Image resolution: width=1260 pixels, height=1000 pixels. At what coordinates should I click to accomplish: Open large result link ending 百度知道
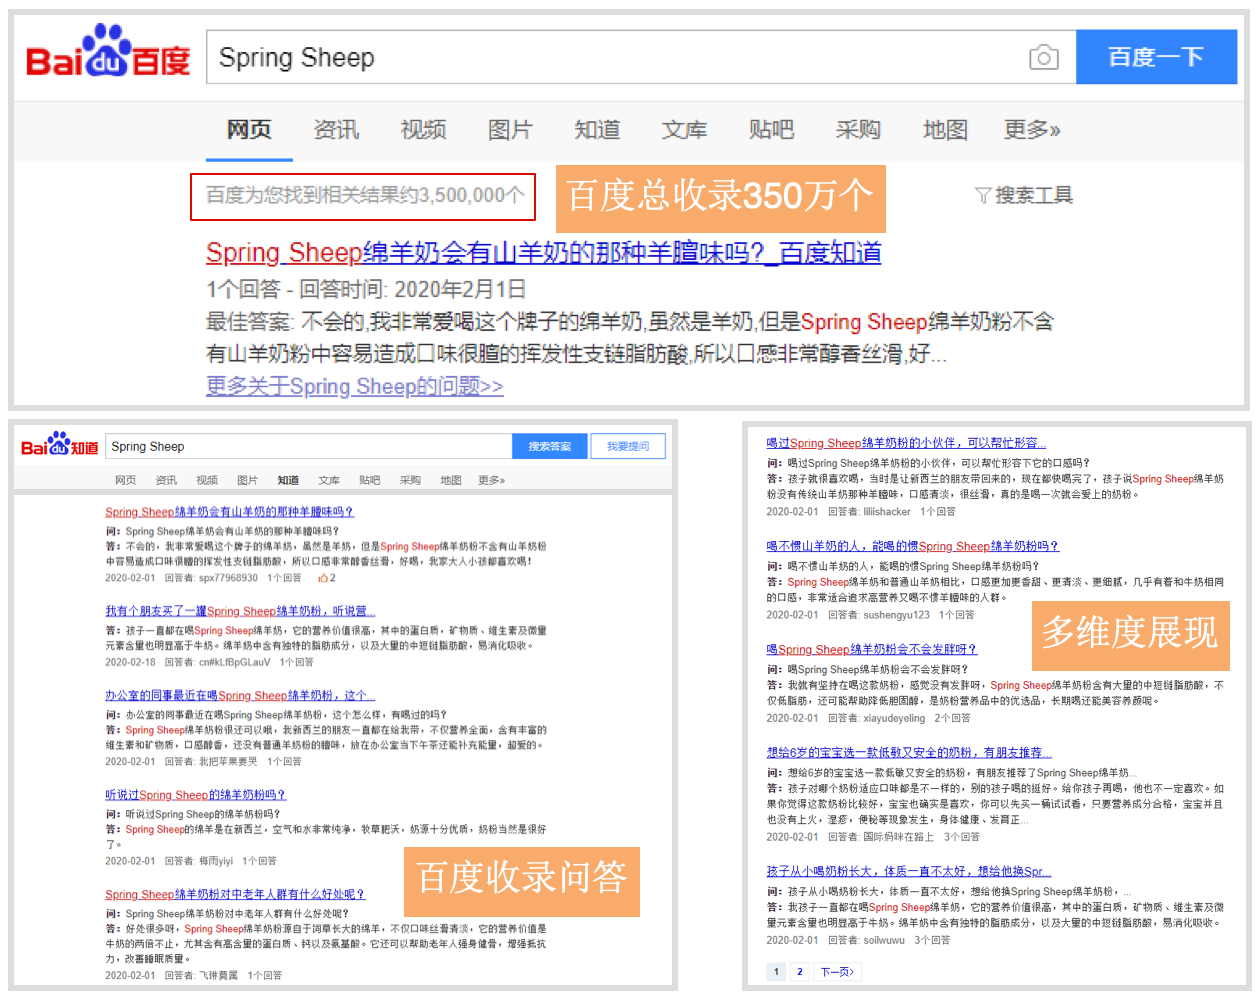543,252
